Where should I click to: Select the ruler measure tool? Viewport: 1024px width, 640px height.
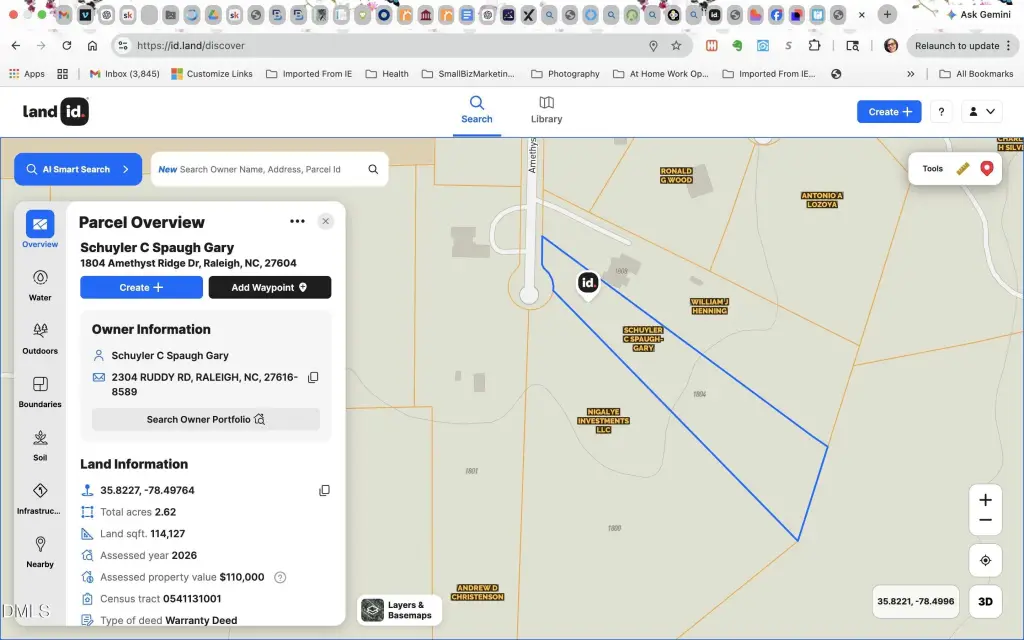pyautogui.click(x=963, y=168)
